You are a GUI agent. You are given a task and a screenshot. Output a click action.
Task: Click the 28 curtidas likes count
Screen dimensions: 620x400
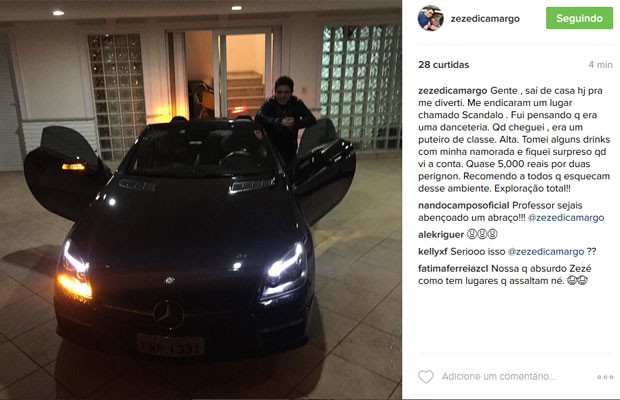pos(444,65)
